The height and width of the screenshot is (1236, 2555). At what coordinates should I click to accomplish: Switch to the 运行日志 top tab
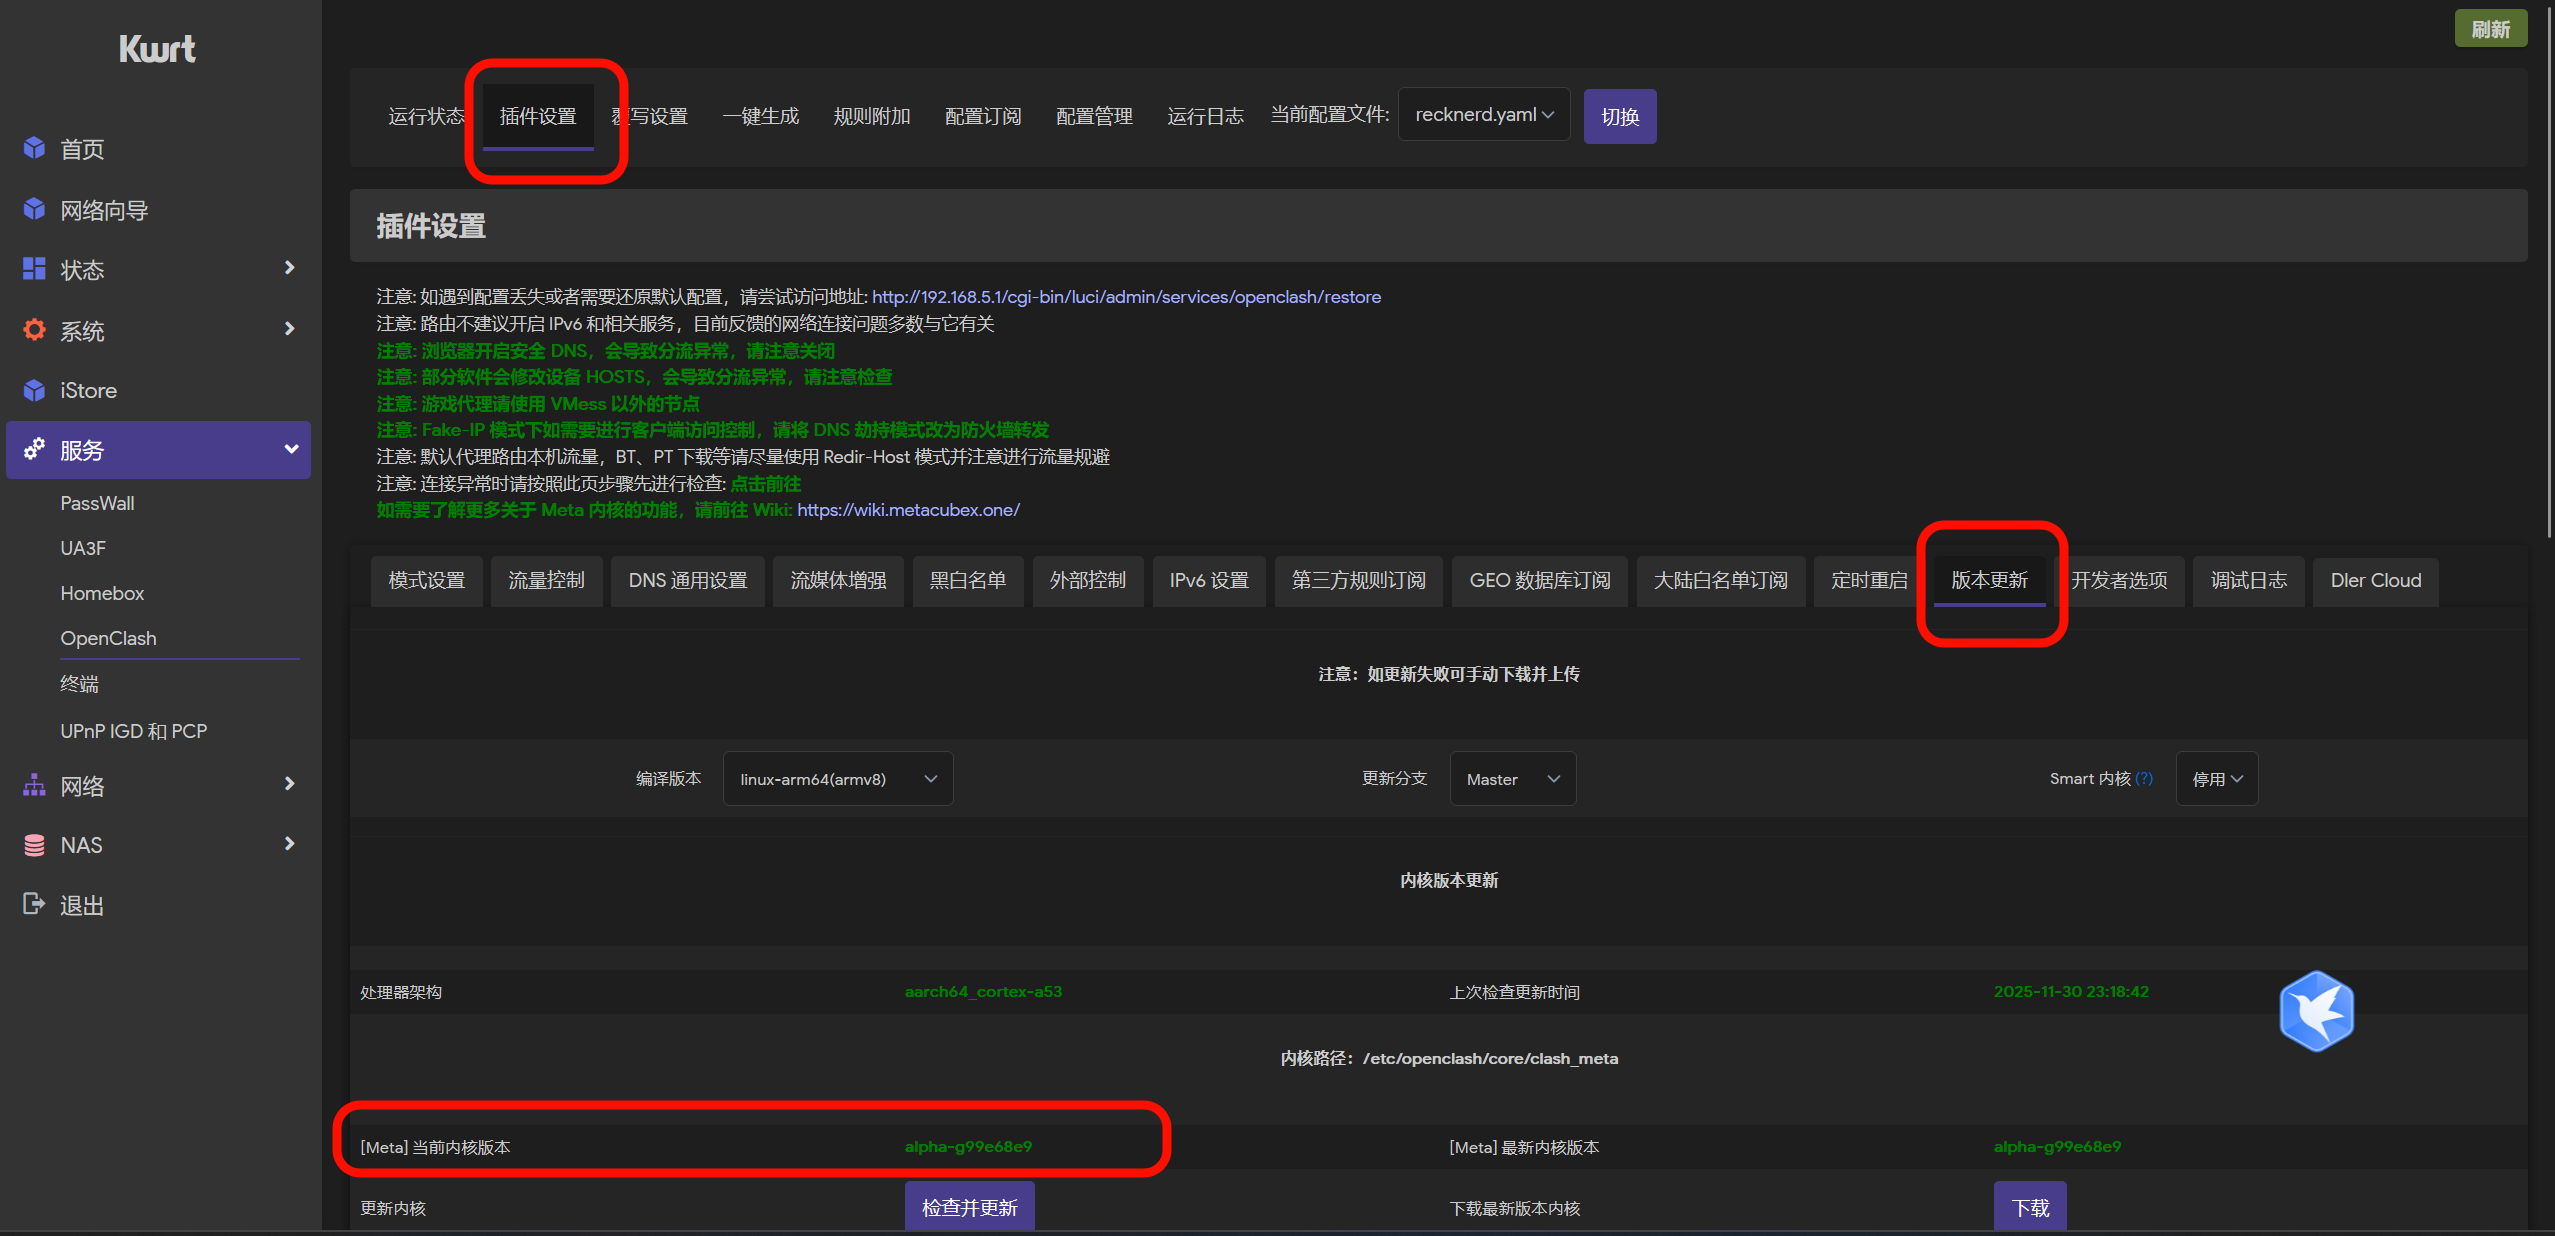click(1205, 116)
